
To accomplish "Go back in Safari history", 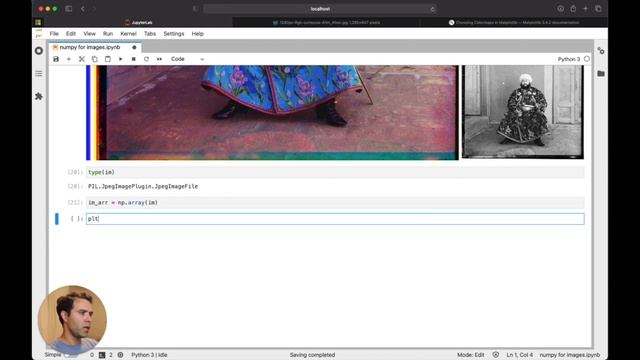I will click(82, 9).
